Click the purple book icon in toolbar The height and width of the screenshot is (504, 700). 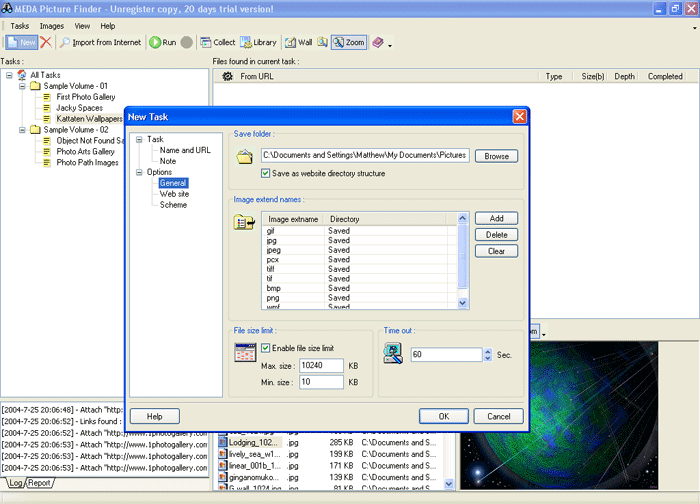378,42
